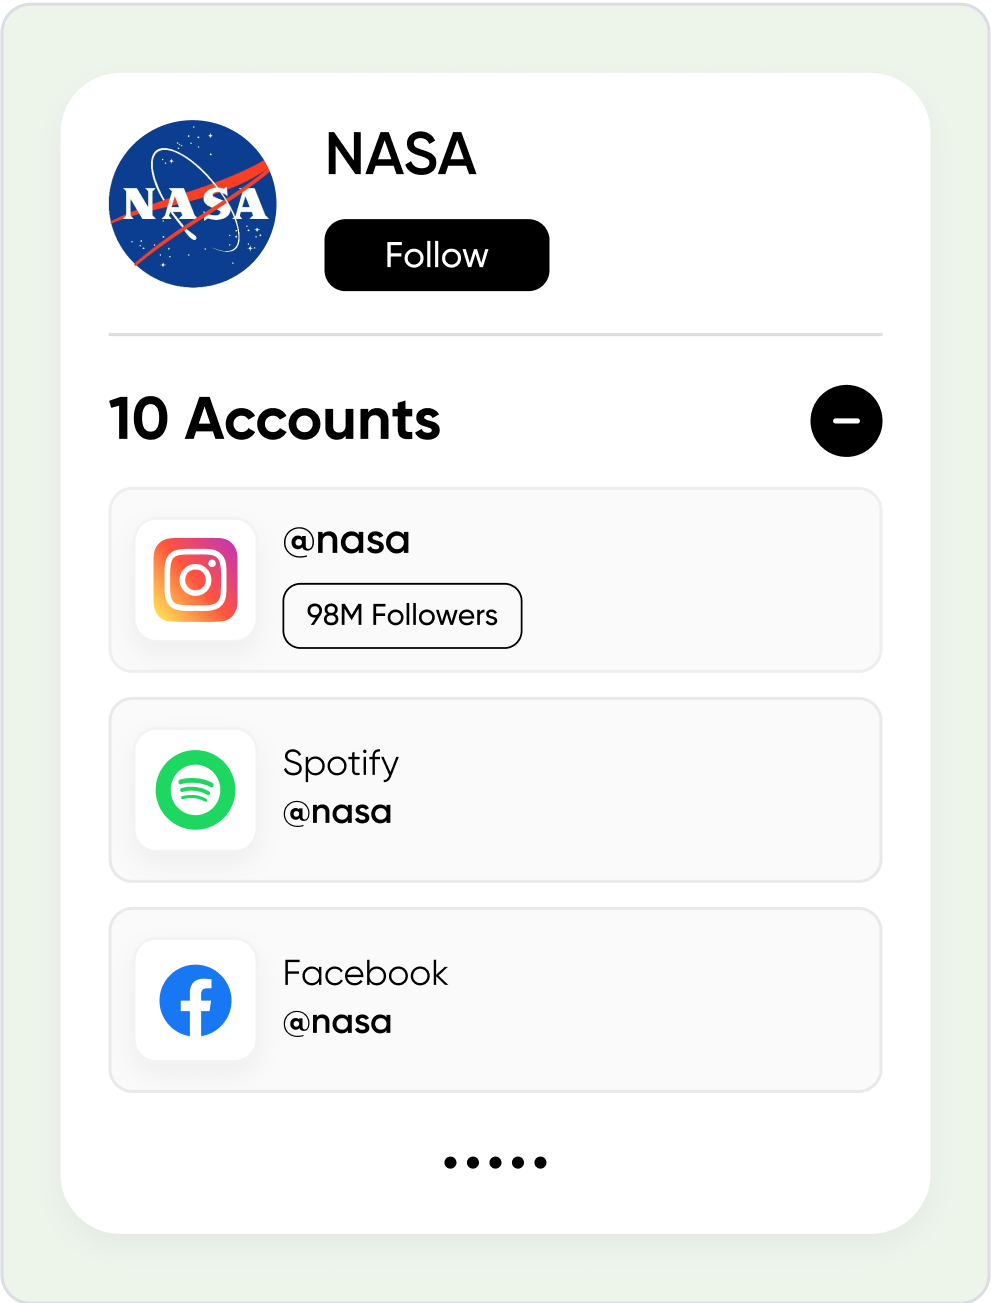Click empty area of Instagram account card
Screen dimensions: 991x1303
click(700, 580)
